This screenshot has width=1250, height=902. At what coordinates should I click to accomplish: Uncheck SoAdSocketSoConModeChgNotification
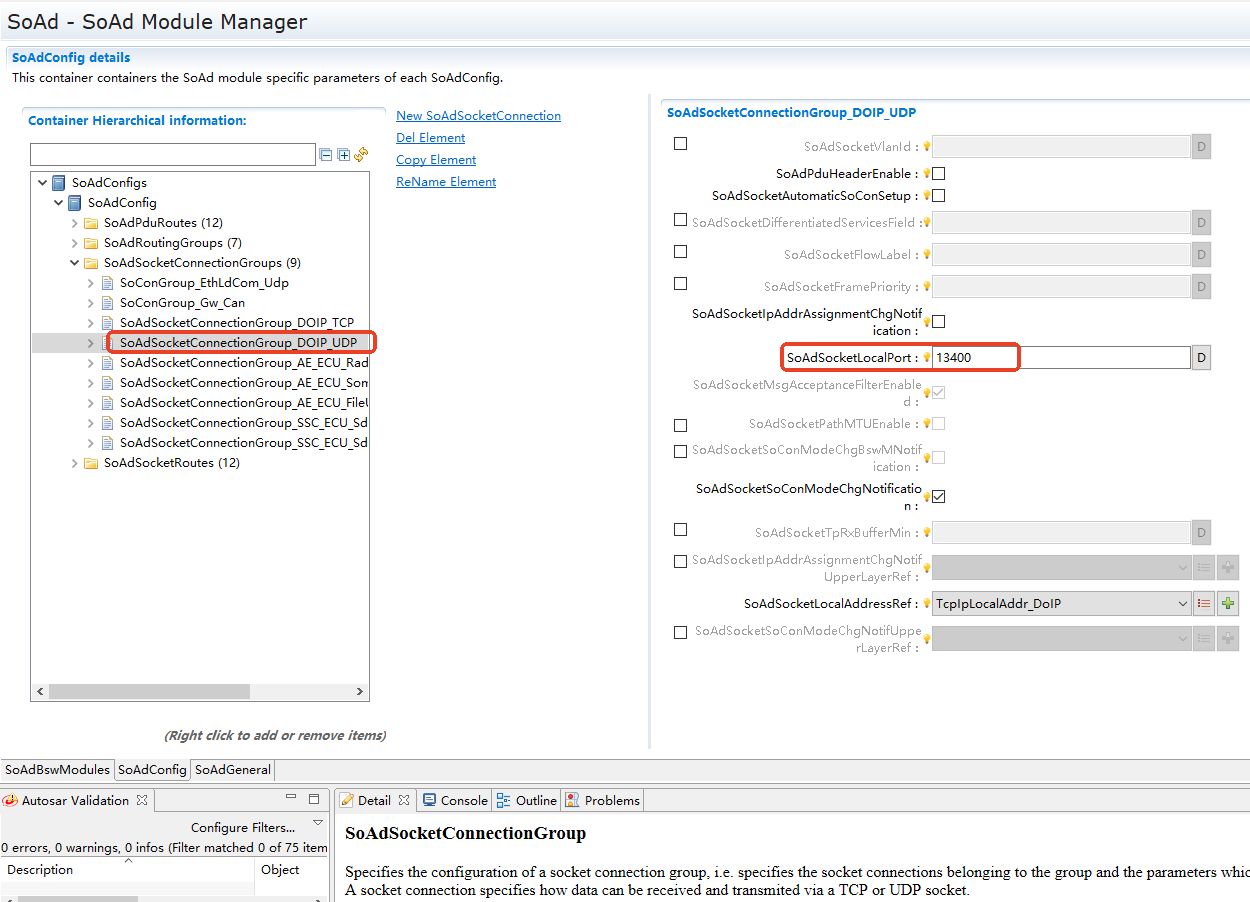[938, 497]
